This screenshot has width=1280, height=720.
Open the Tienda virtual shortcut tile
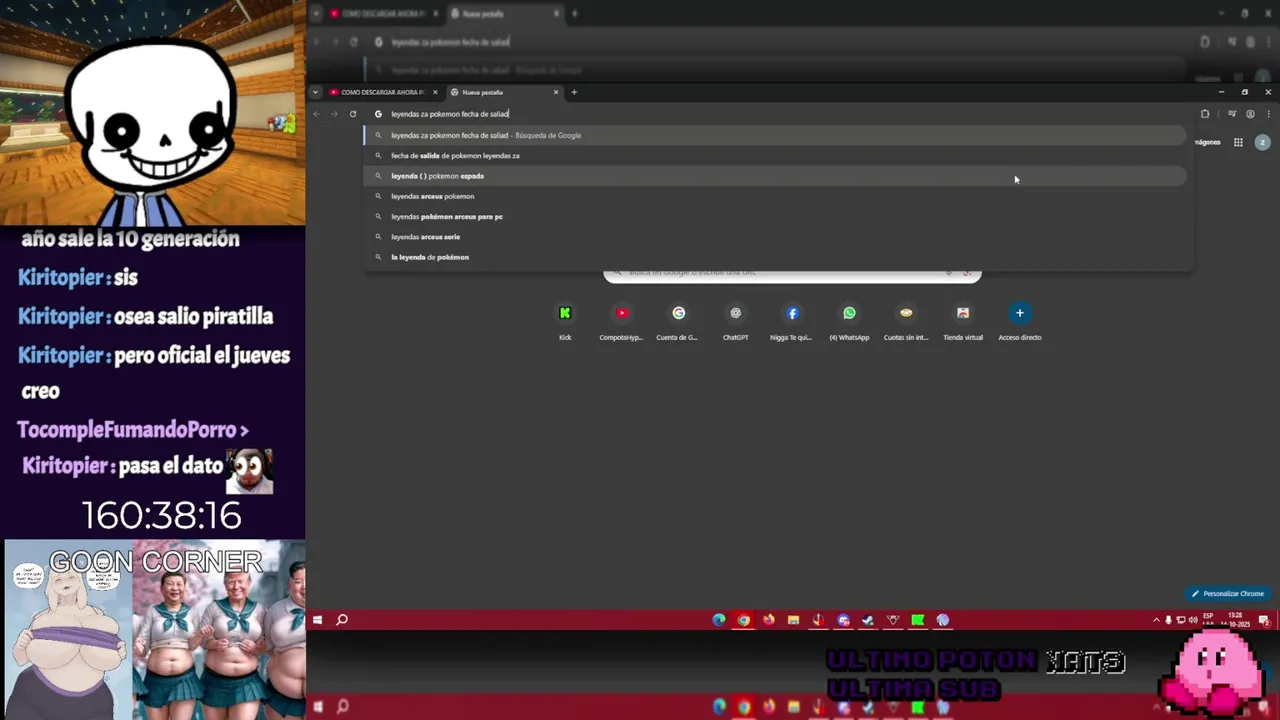point(963,321)
